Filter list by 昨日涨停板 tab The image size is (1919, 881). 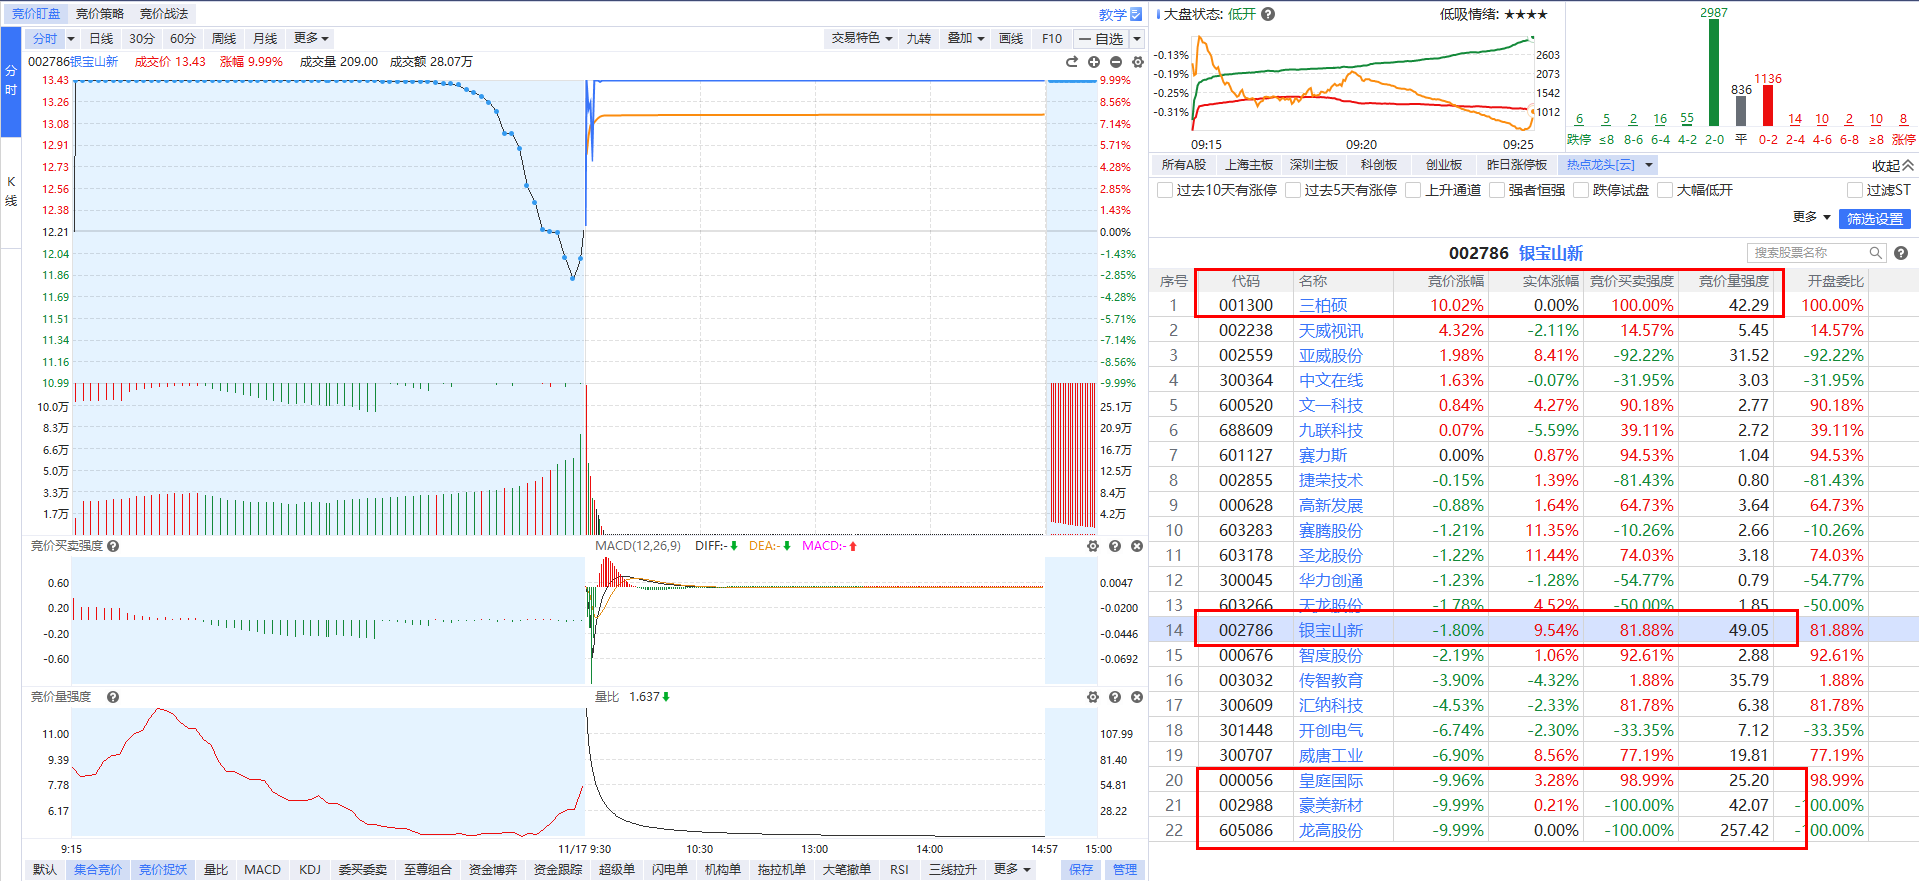tap(1517, 165)
